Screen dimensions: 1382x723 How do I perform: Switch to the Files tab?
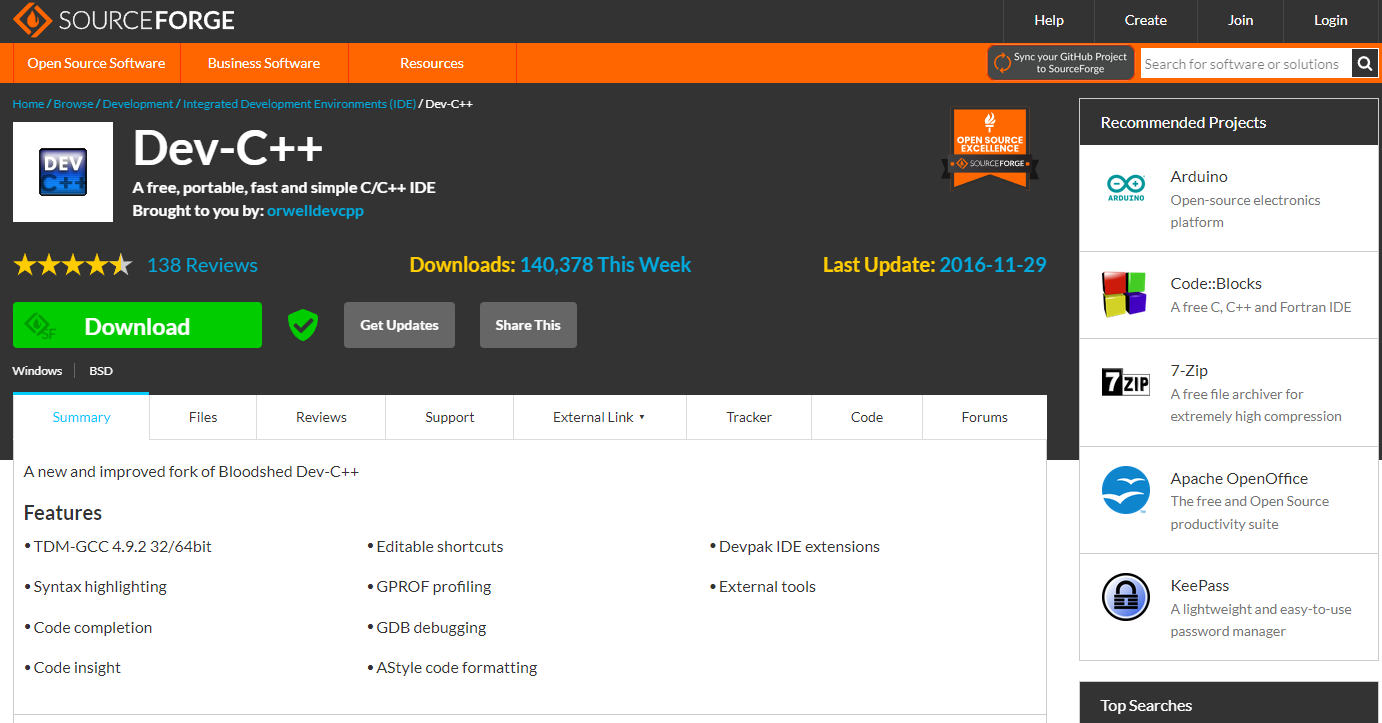(x=203, y=417)
